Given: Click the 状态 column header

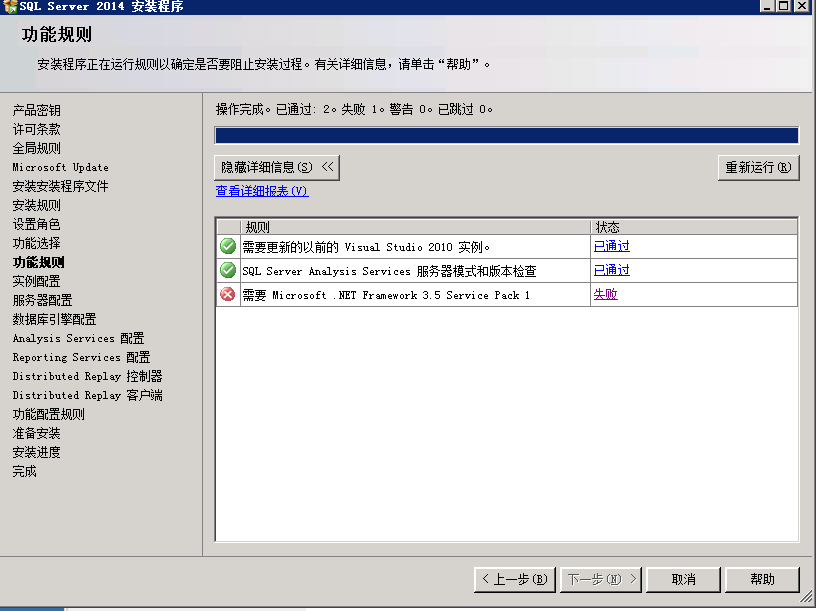Looking at the screenshot, I should [694, 227].
